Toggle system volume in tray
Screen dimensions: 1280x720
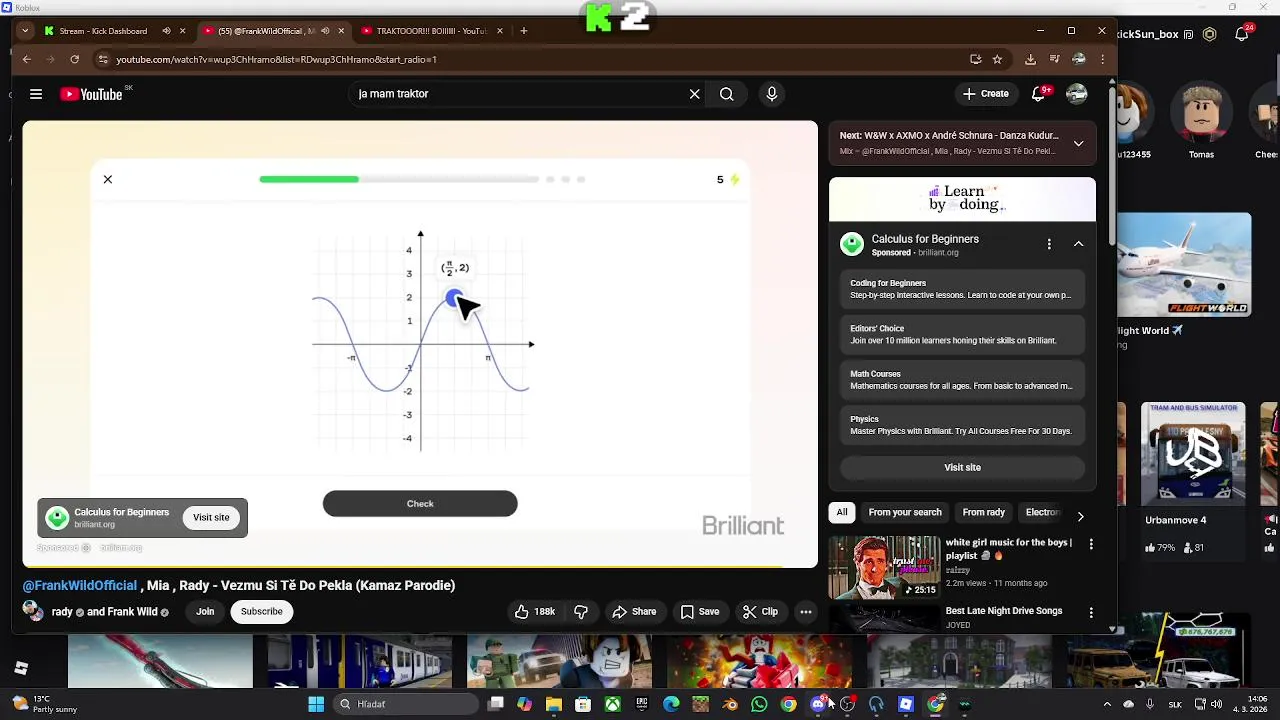[1217, 704]
